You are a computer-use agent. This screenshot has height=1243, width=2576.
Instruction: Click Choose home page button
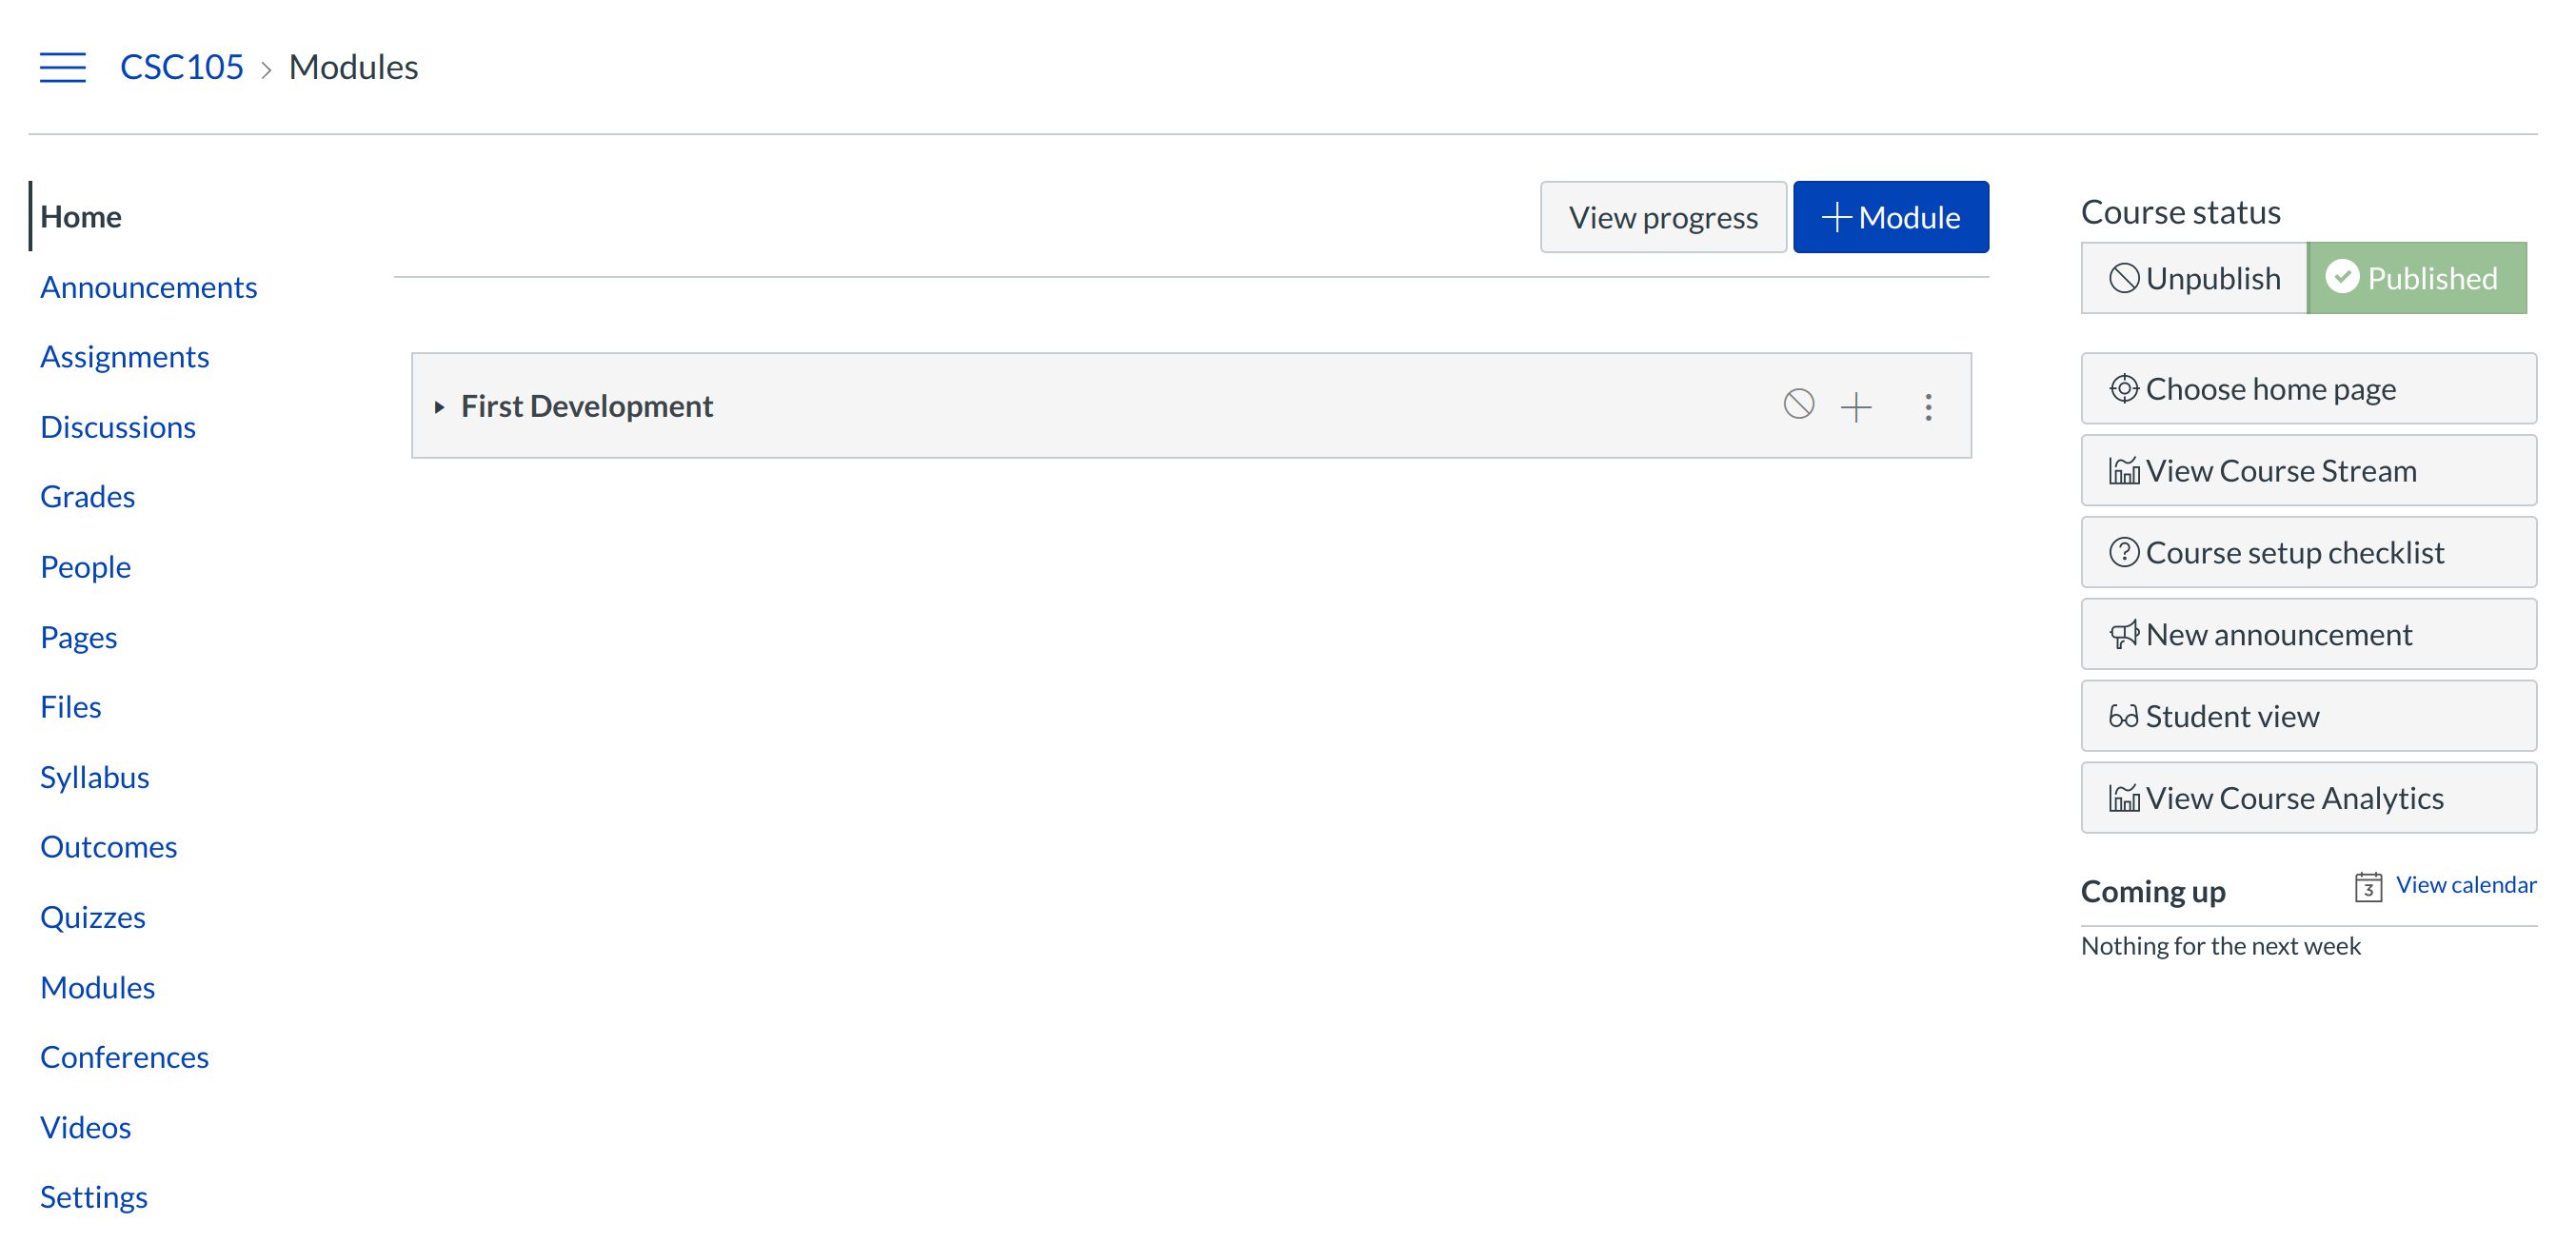click(2308, 389)
